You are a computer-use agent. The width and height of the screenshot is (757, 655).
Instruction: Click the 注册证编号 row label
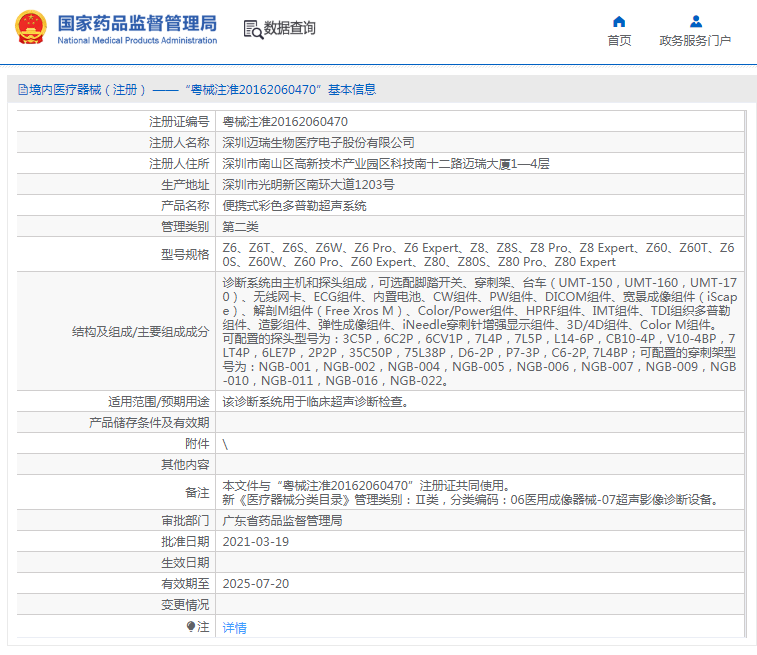(x=179, y=122)
